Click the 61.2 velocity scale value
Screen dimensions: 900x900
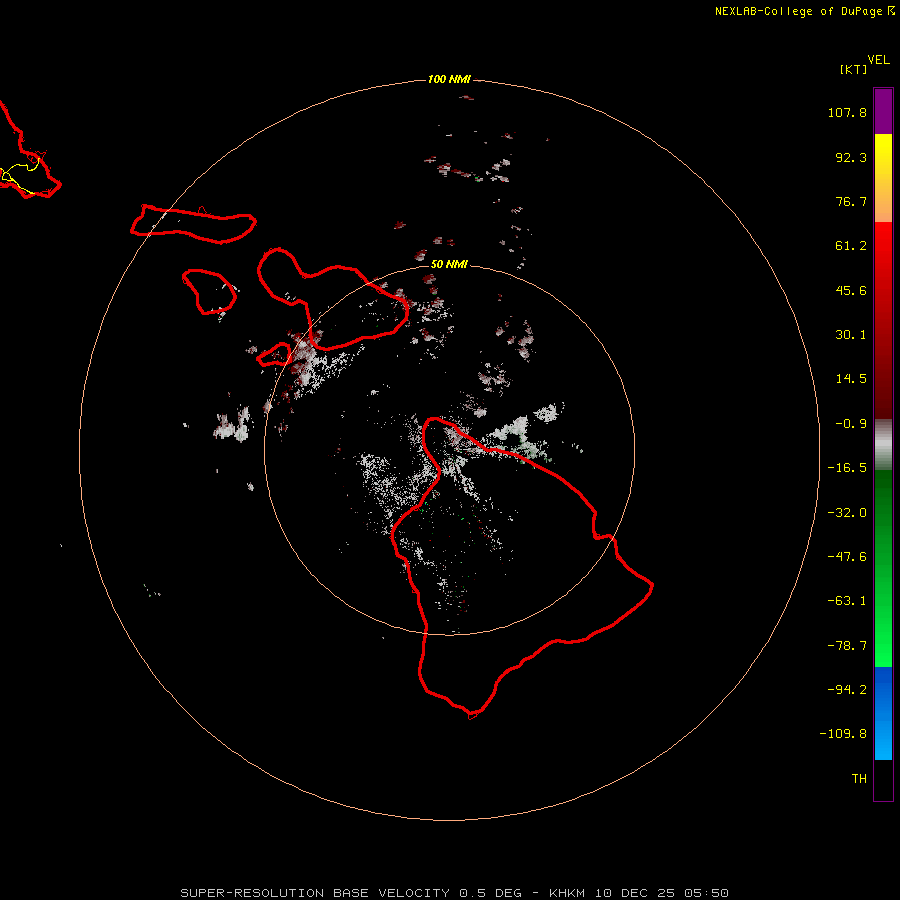[851, 246]
